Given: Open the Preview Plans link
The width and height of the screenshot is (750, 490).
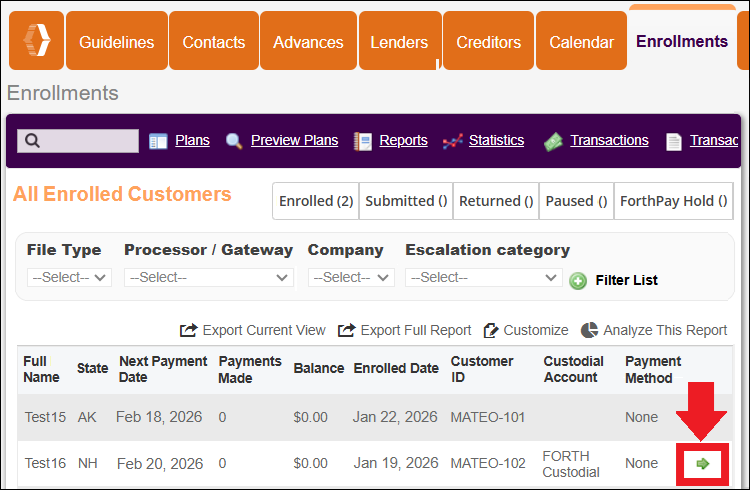Looking at the screenshot, I should click(x=295, y=140).
